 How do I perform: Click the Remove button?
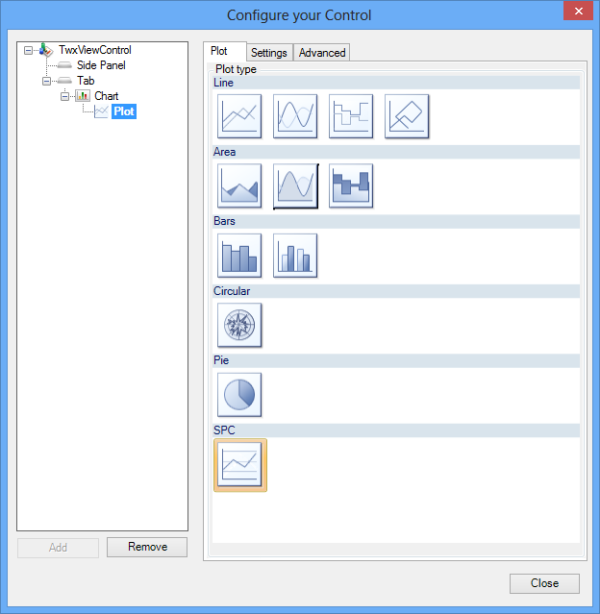click(147, 547)
